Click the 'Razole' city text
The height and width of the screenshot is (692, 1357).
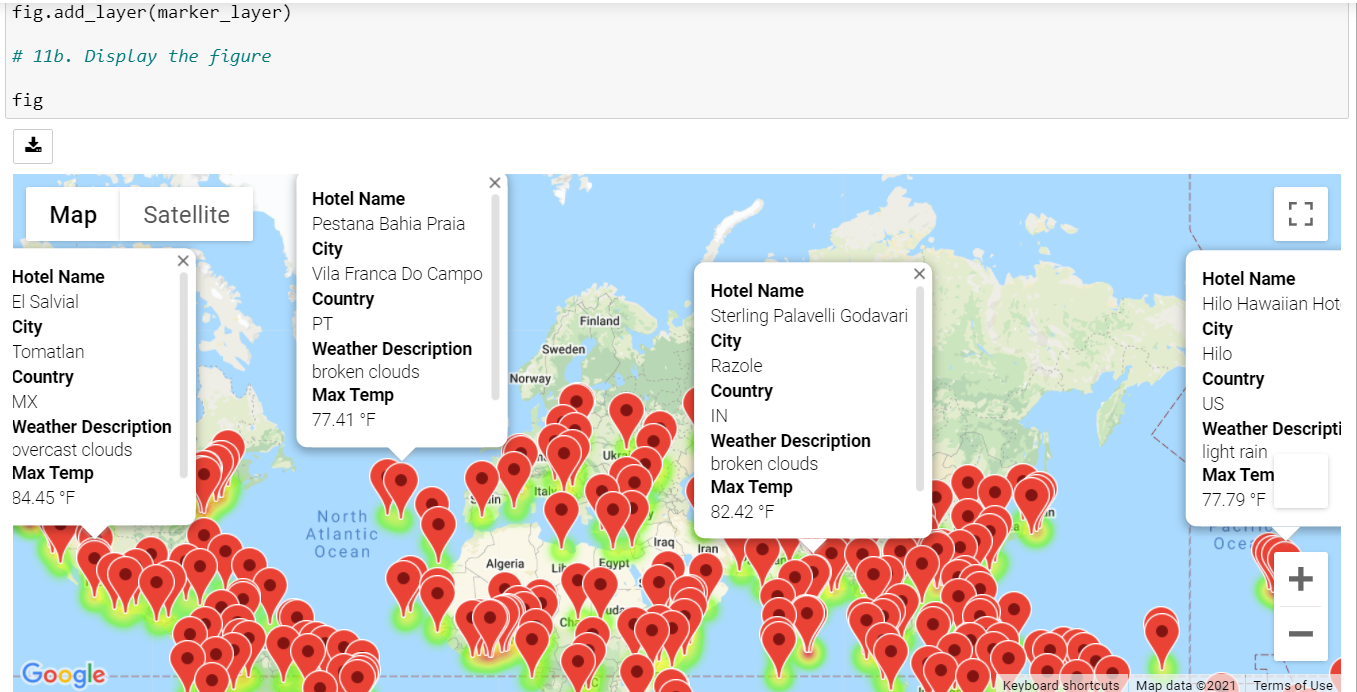(x=737, y=366)
